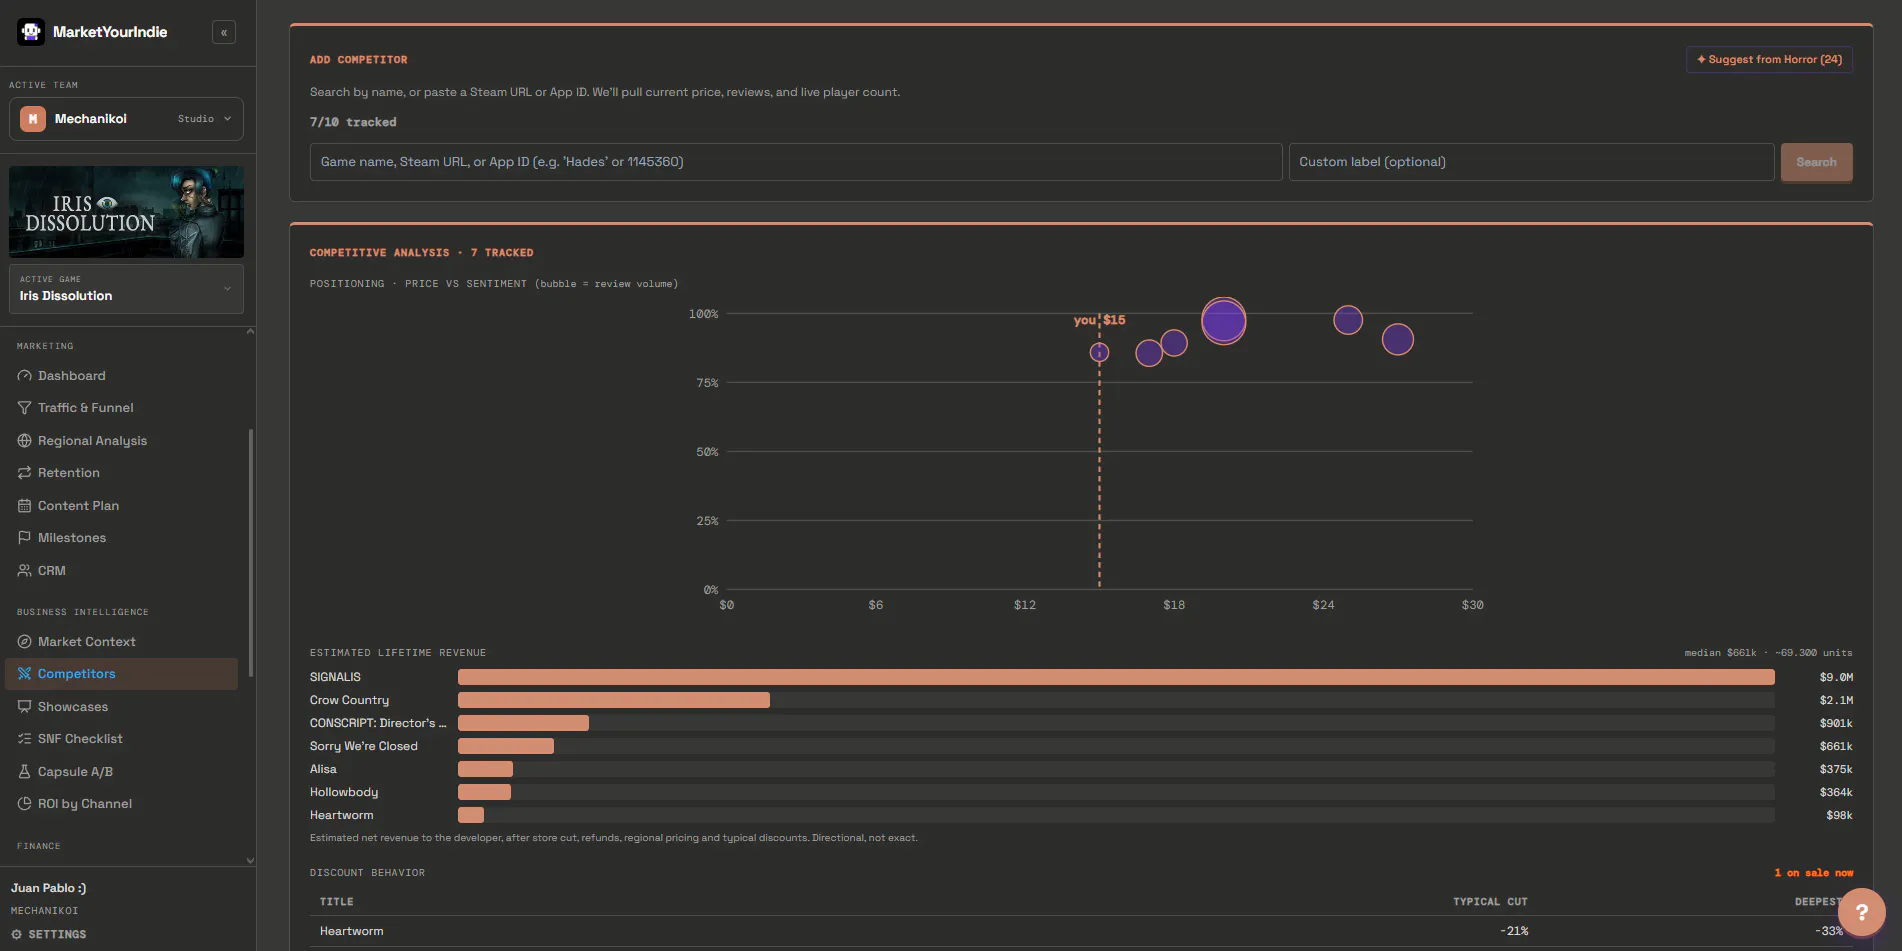Click the largest bubble on the chart
This screenshot has height=951, width=1902.
pos(1223,321)
